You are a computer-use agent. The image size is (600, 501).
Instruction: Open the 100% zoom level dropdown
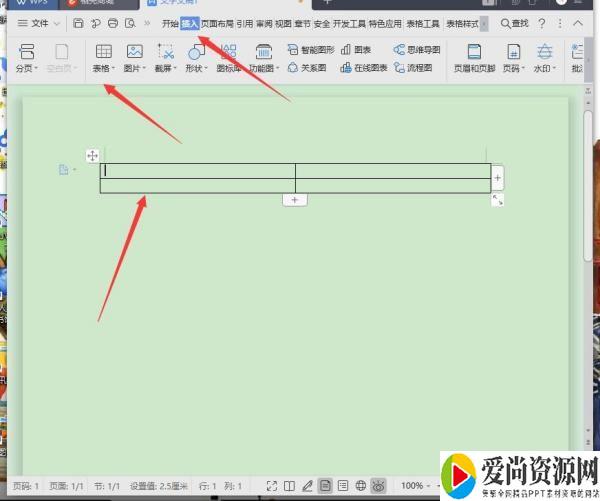[x=416, y=486]
